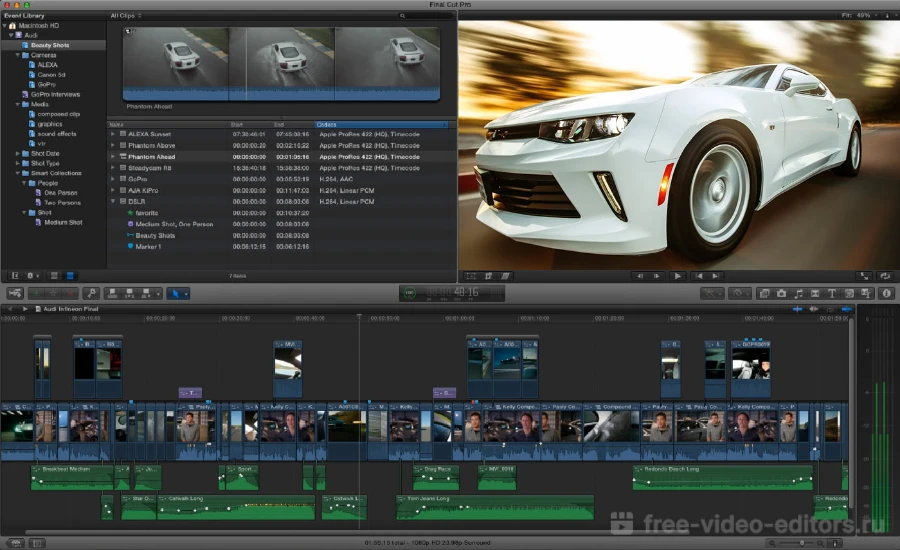Image resolution: width=900 pixels, height=550 pixels.
Task: Open the edit source options arrow
Action: [x=158, y=294]
